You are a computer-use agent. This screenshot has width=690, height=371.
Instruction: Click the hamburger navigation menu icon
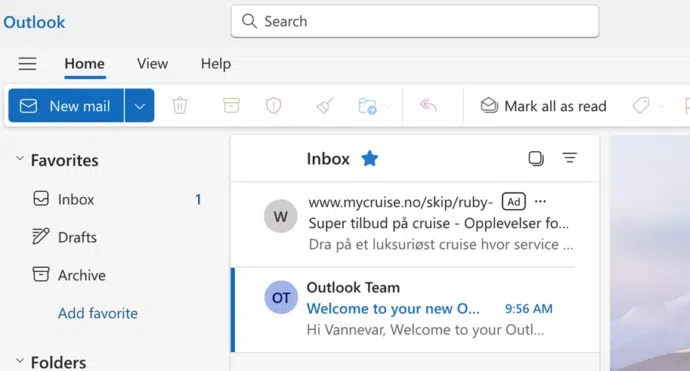(27, 64)
